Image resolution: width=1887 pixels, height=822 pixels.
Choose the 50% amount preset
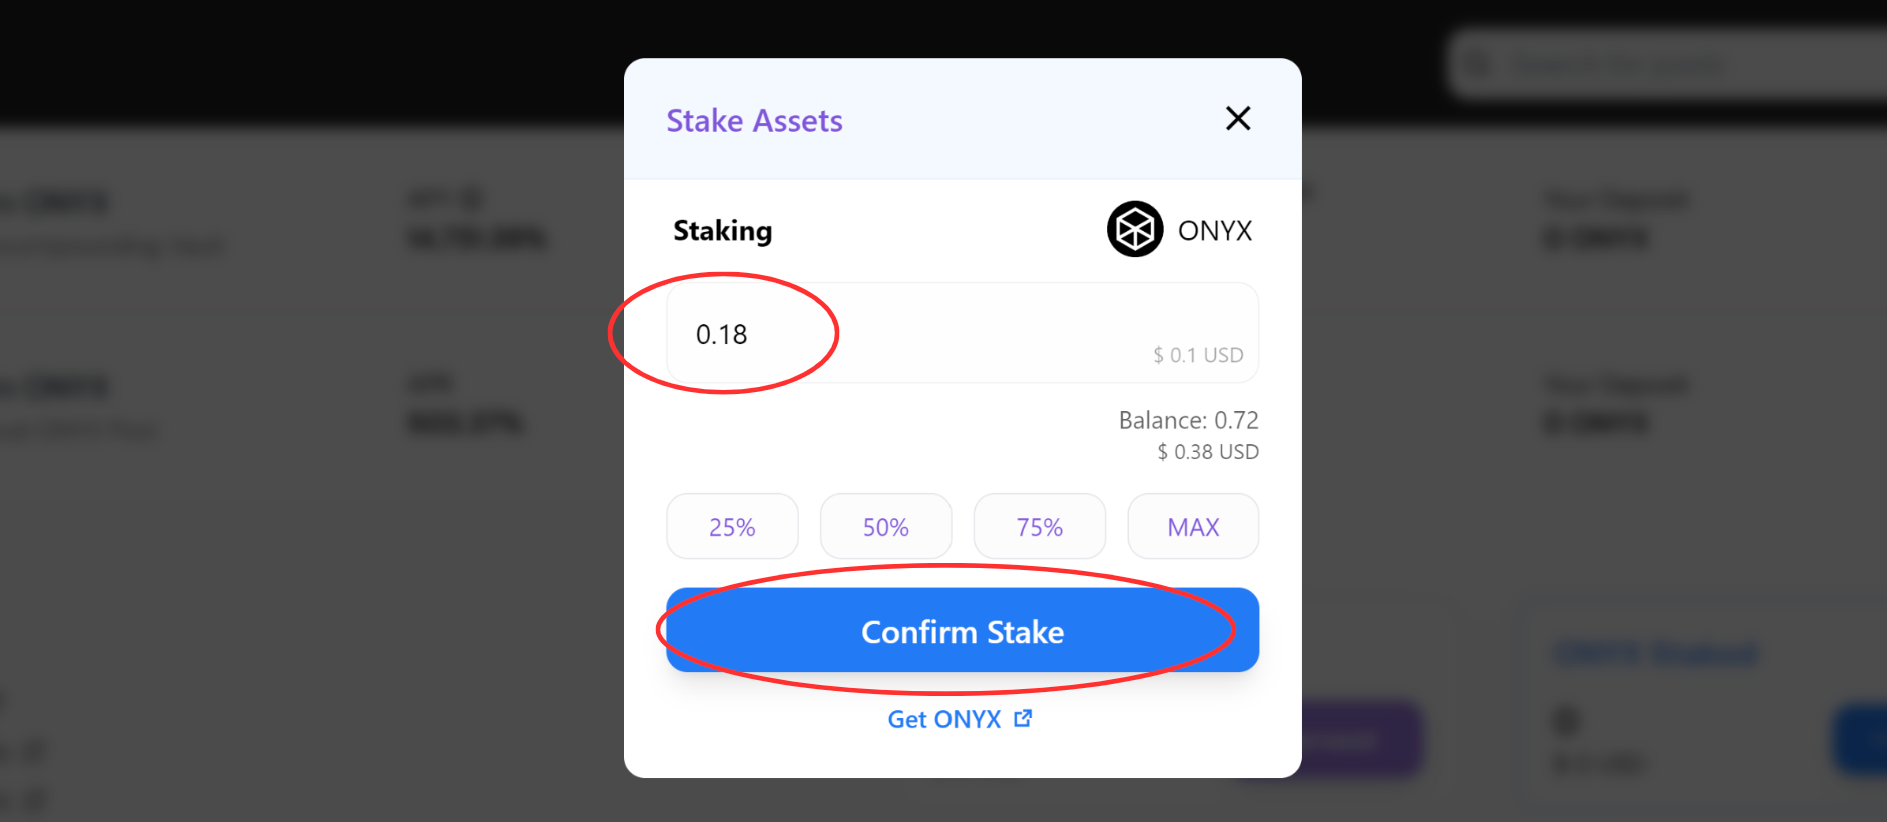pyautogui.click(x=886, y=527)
